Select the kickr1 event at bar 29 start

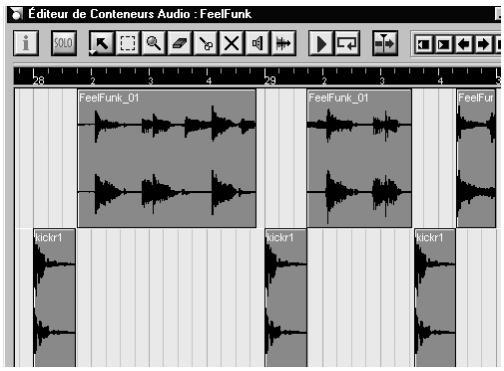(286, 298)
